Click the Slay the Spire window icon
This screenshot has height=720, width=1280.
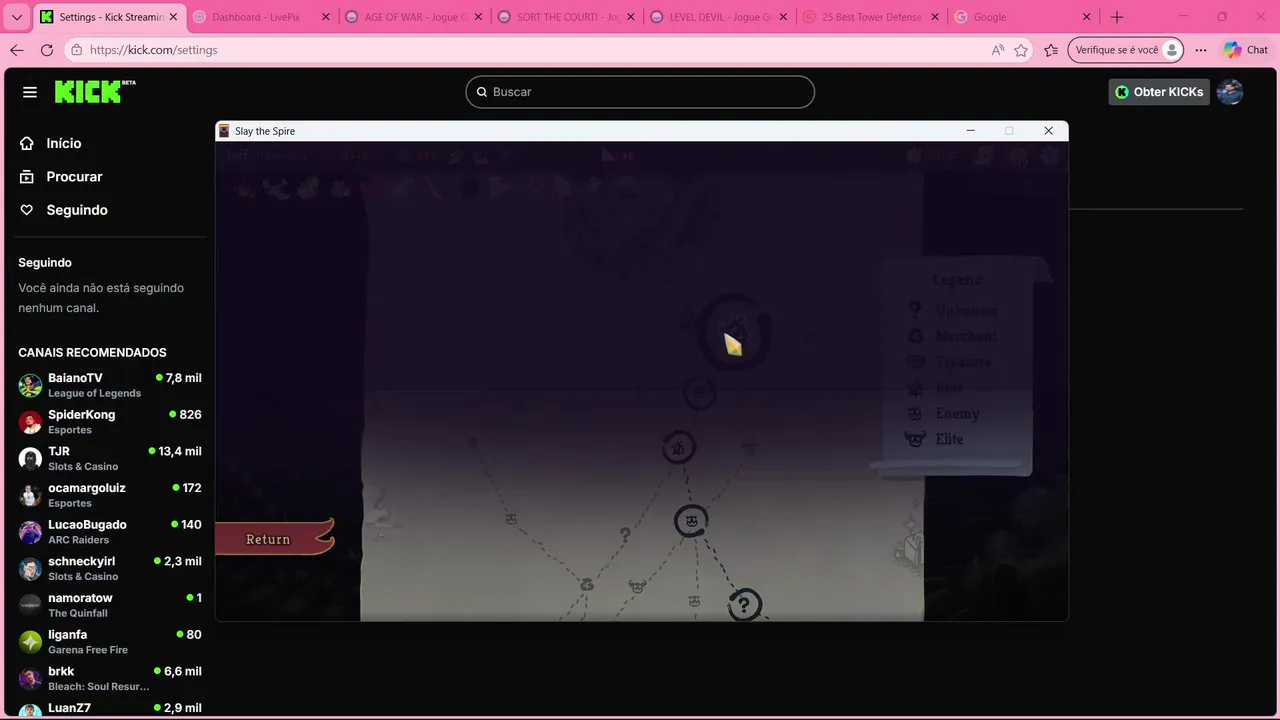coord(224,131)
